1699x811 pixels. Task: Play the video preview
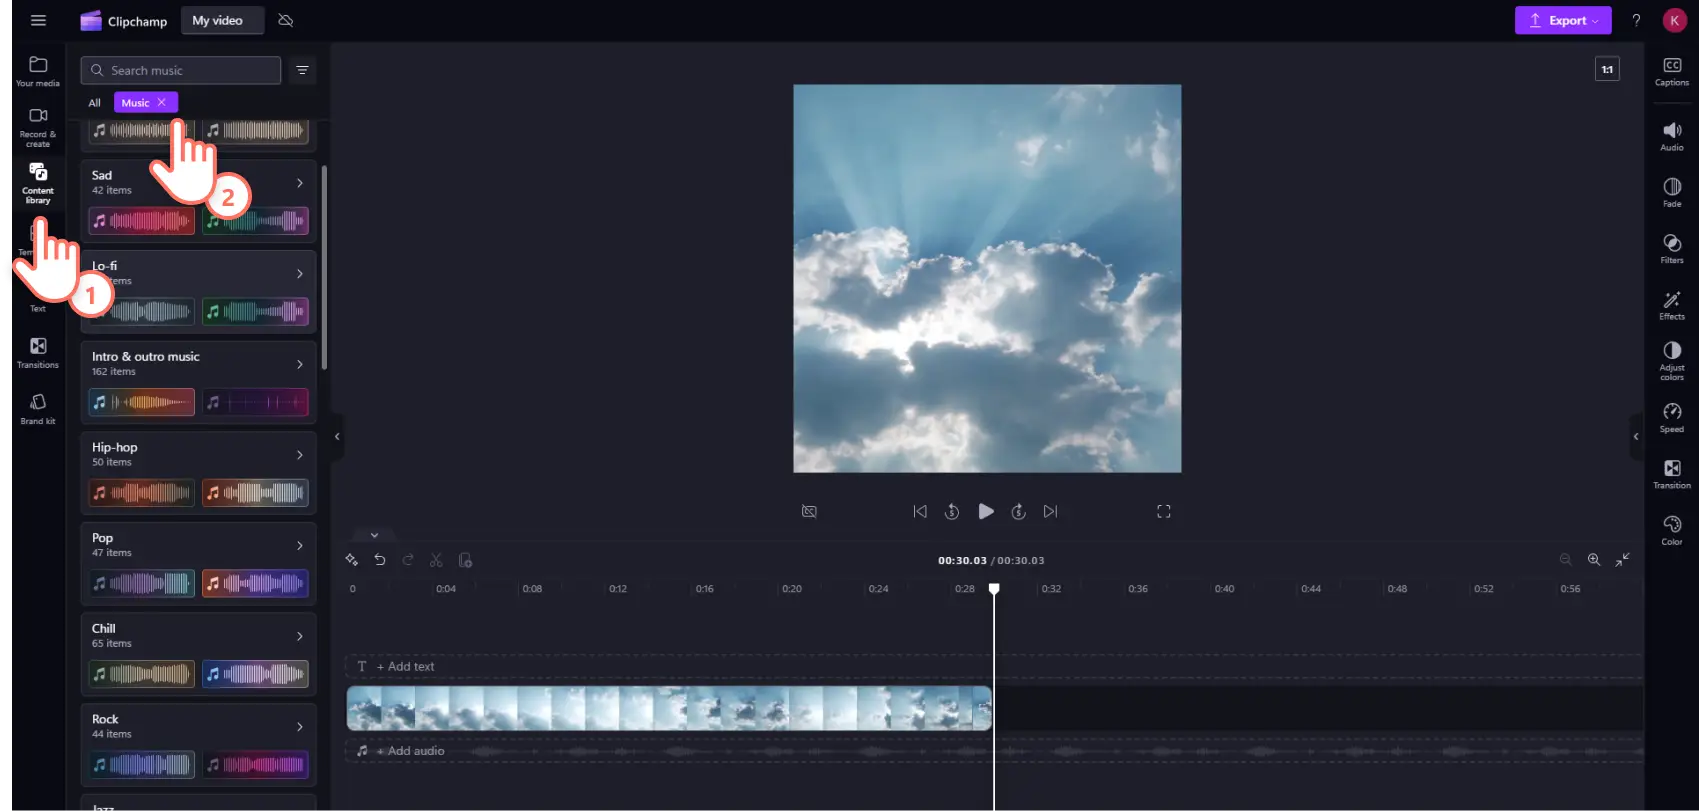(x=986, y=511)
